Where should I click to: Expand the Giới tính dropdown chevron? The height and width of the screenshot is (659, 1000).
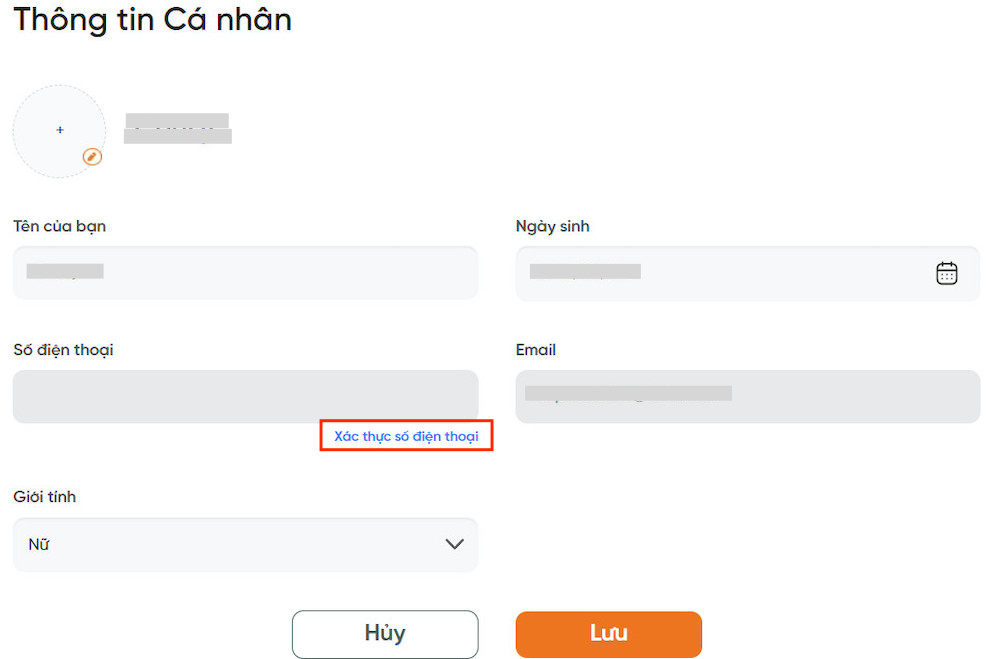point(454,544)
